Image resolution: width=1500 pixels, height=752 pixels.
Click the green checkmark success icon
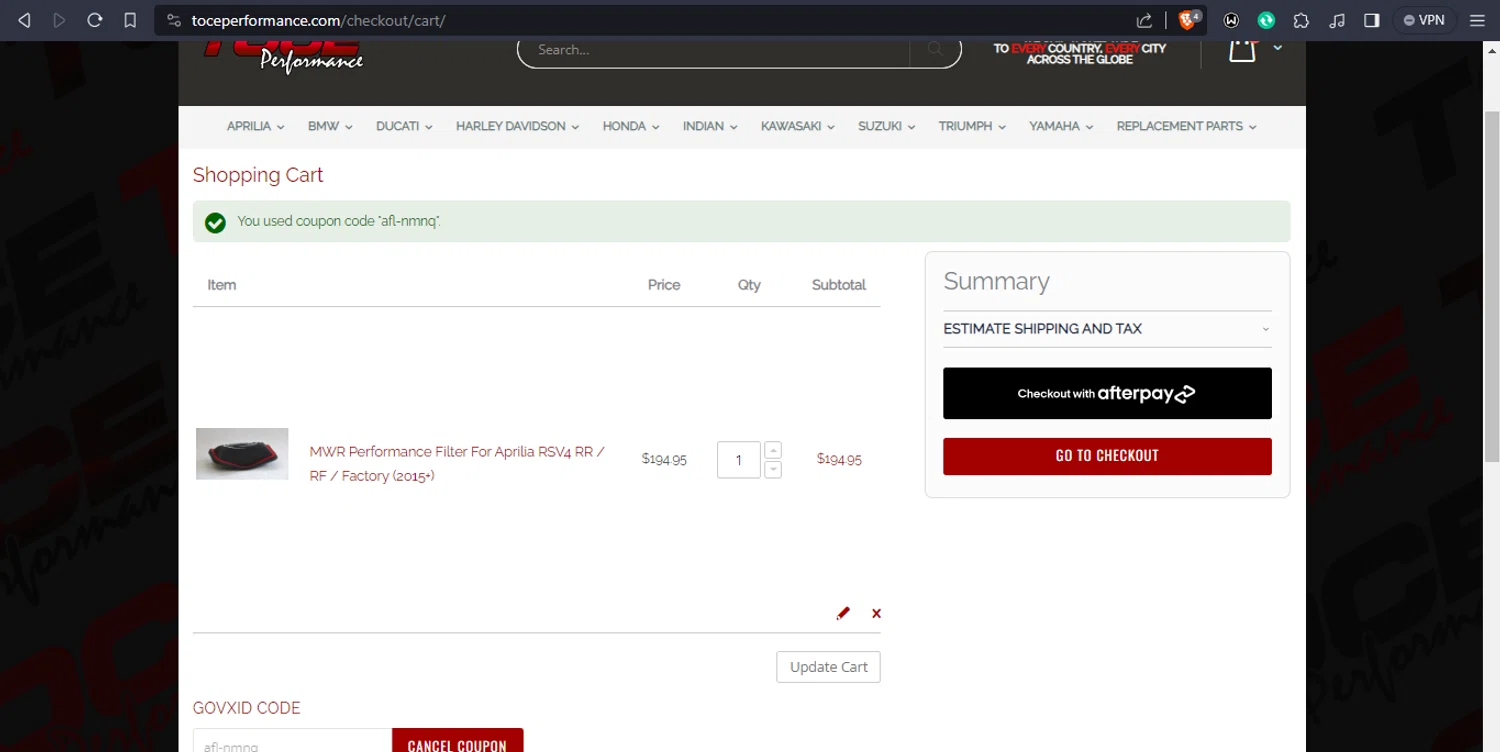[x=215, y=222]
